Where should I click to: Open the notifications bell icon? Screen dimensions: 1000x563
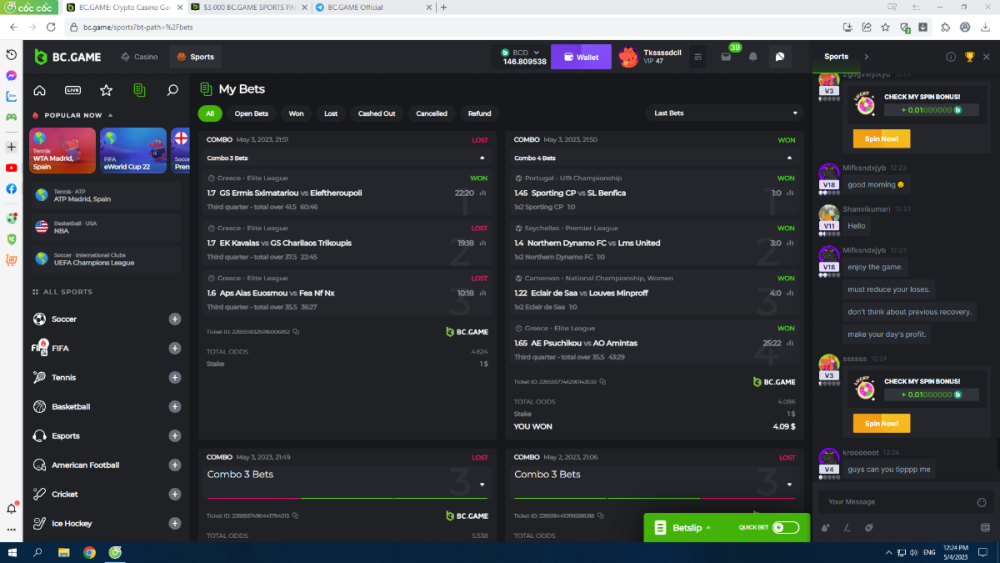[753, 57]
